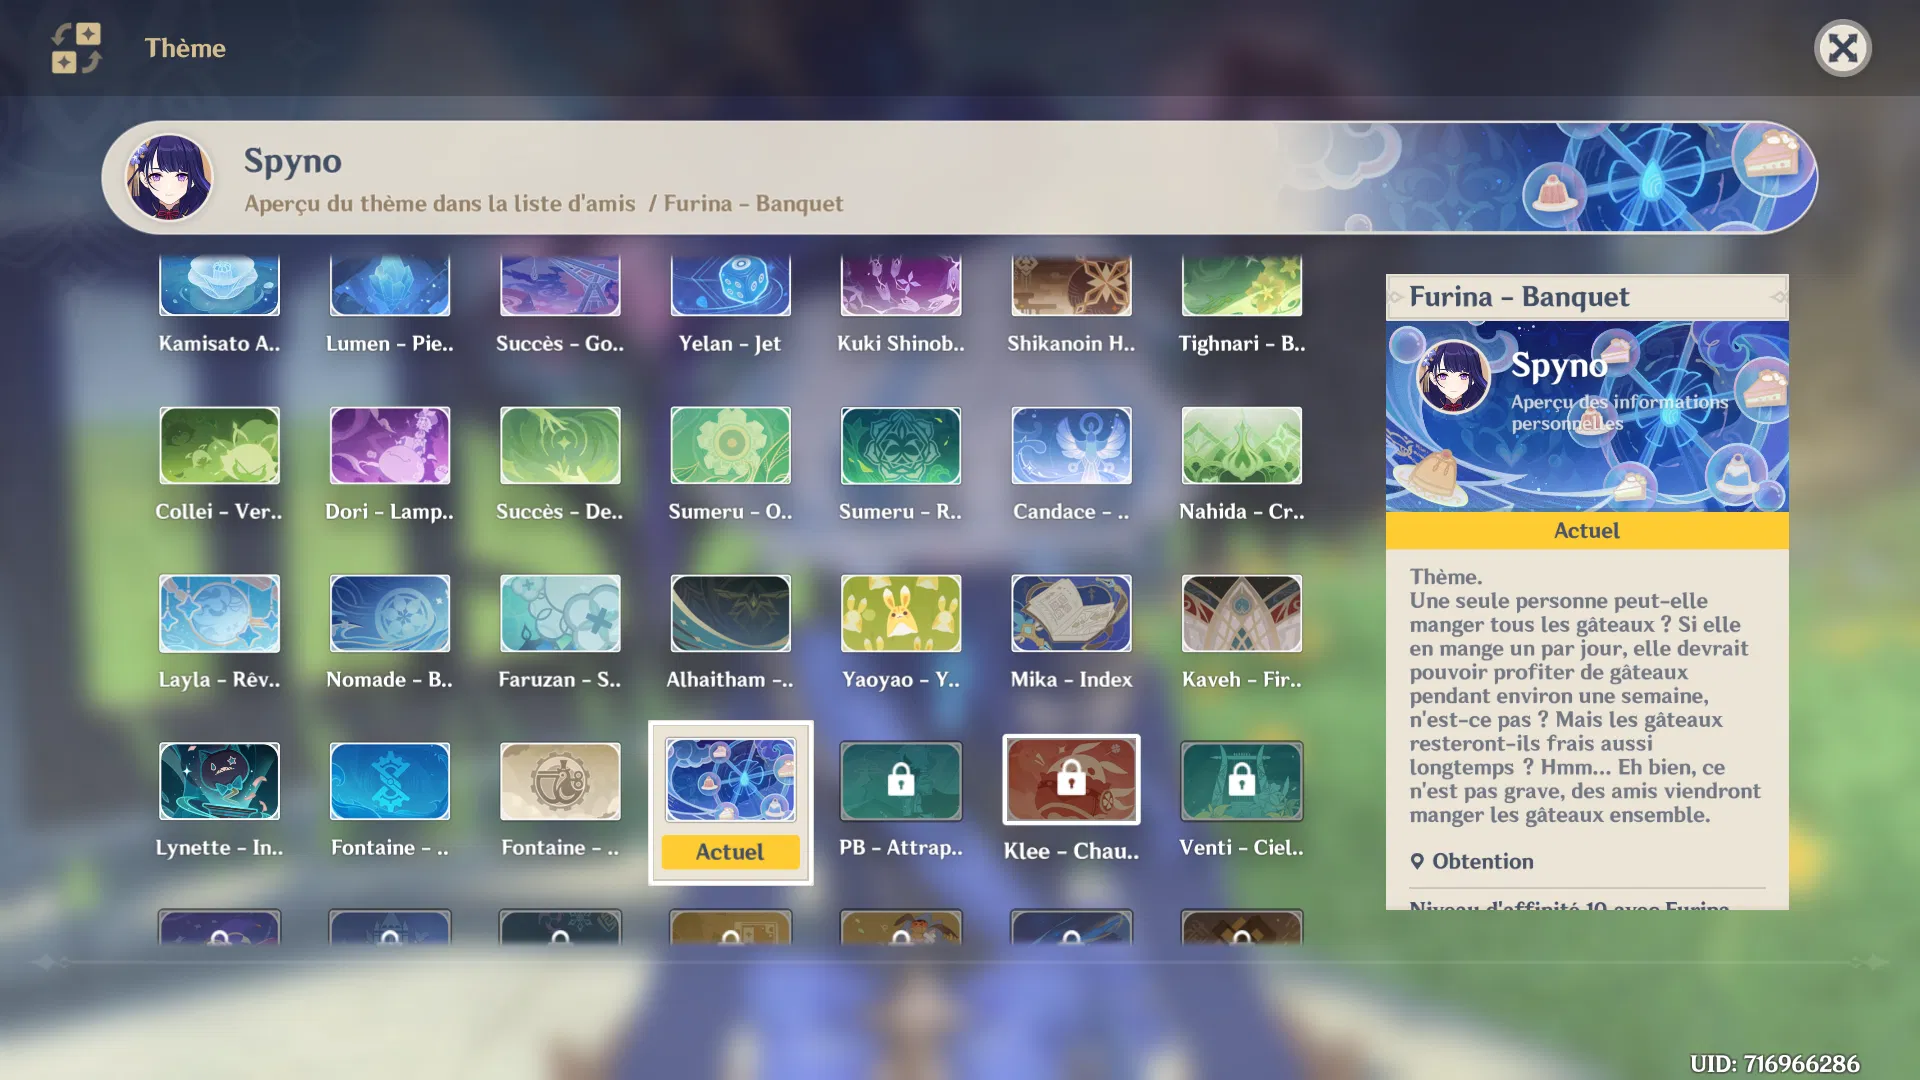Select the Mika - Index theme
The height and width of the screenshot is (1080, 1920).
[x=1071, y=613]
